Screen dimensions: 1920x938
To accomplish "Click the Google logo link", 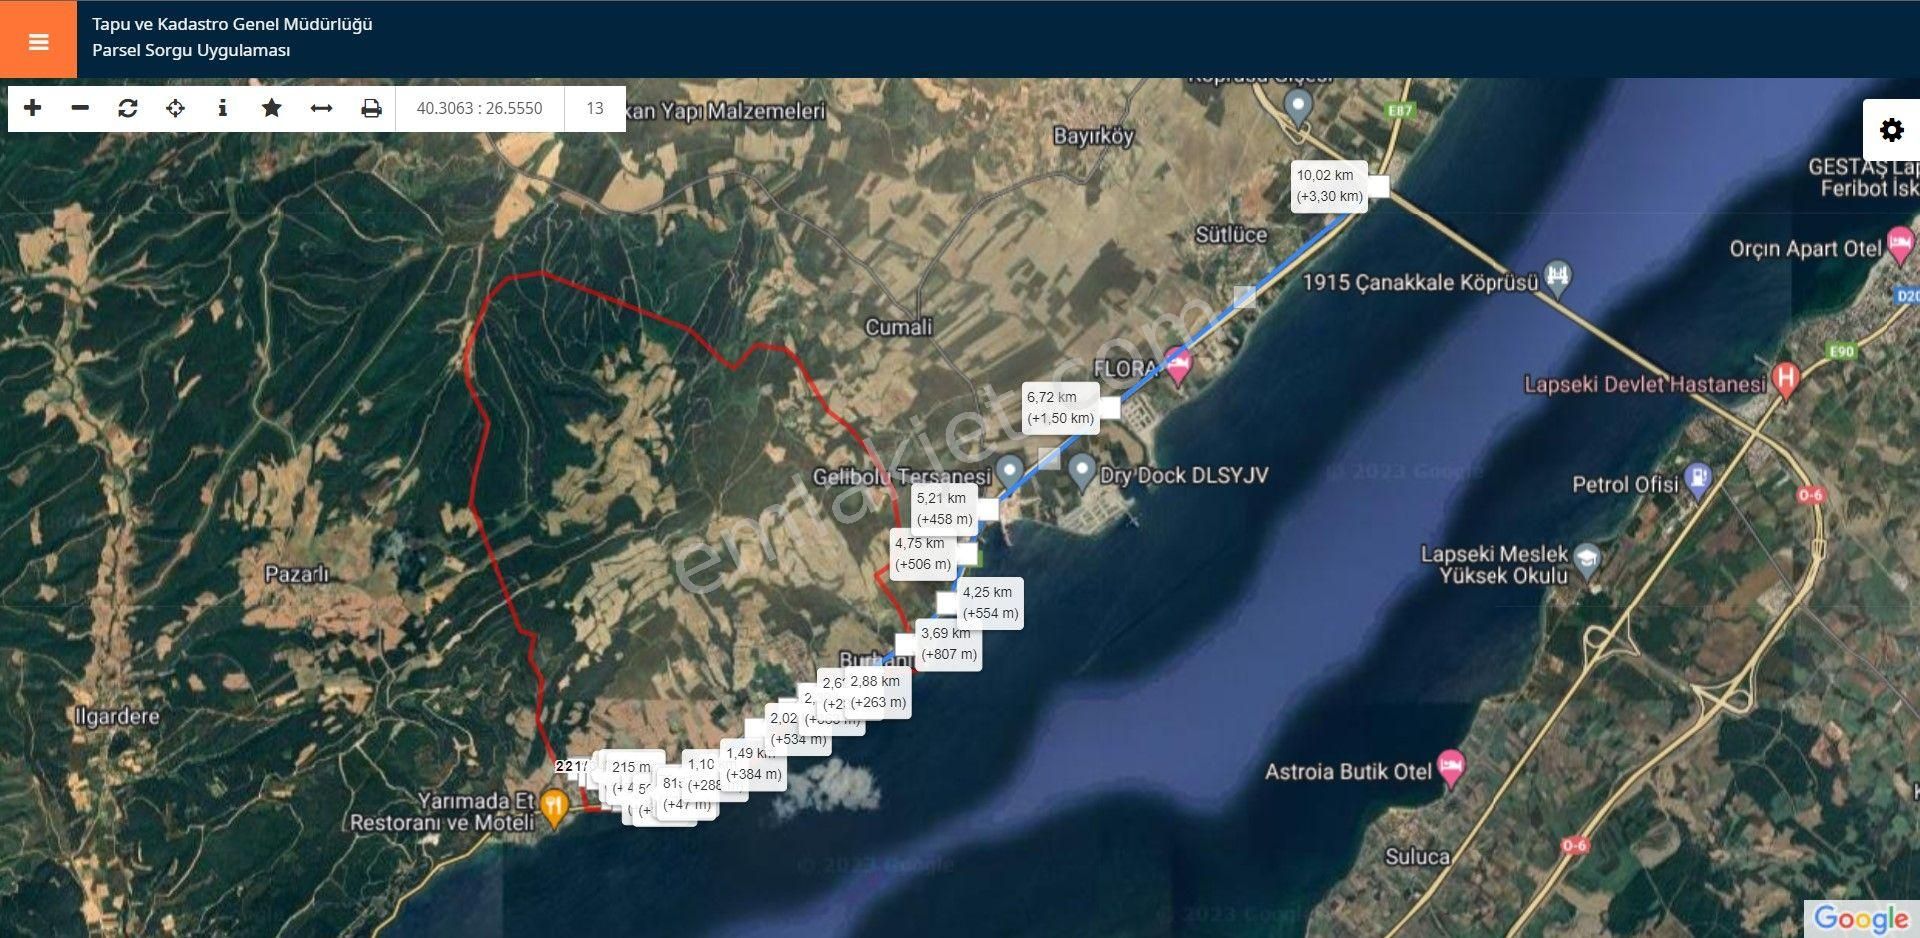I will (1861, 918).
